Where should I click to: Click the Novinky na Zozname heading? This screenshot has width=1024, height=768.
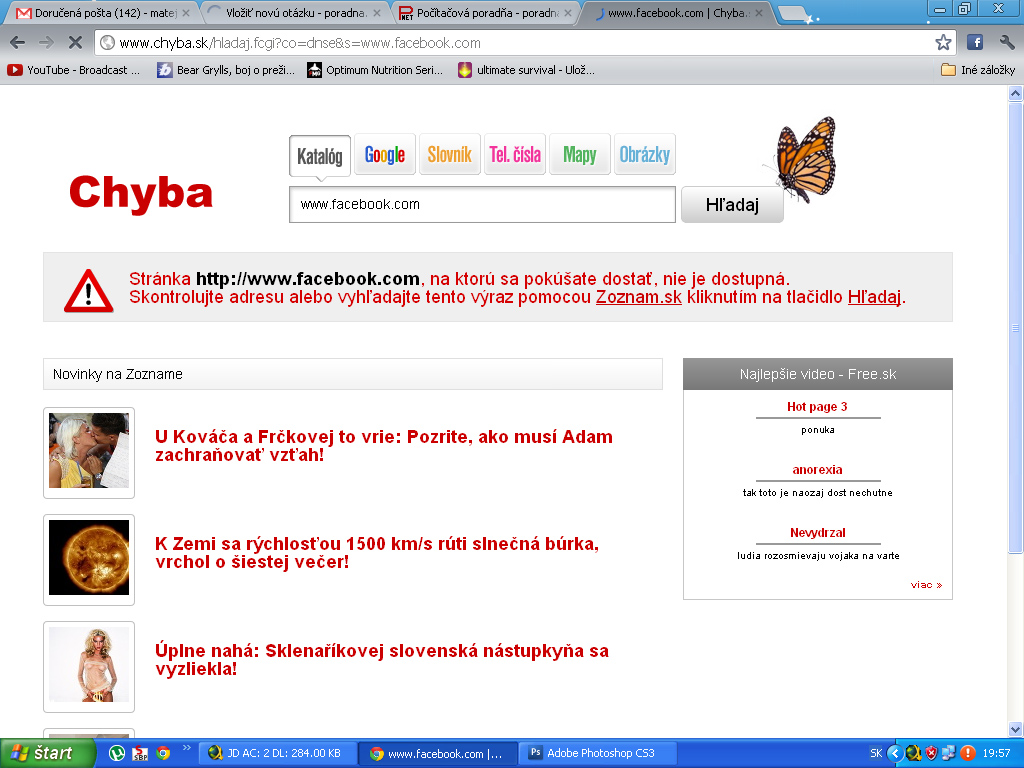[x=118, y=374]
